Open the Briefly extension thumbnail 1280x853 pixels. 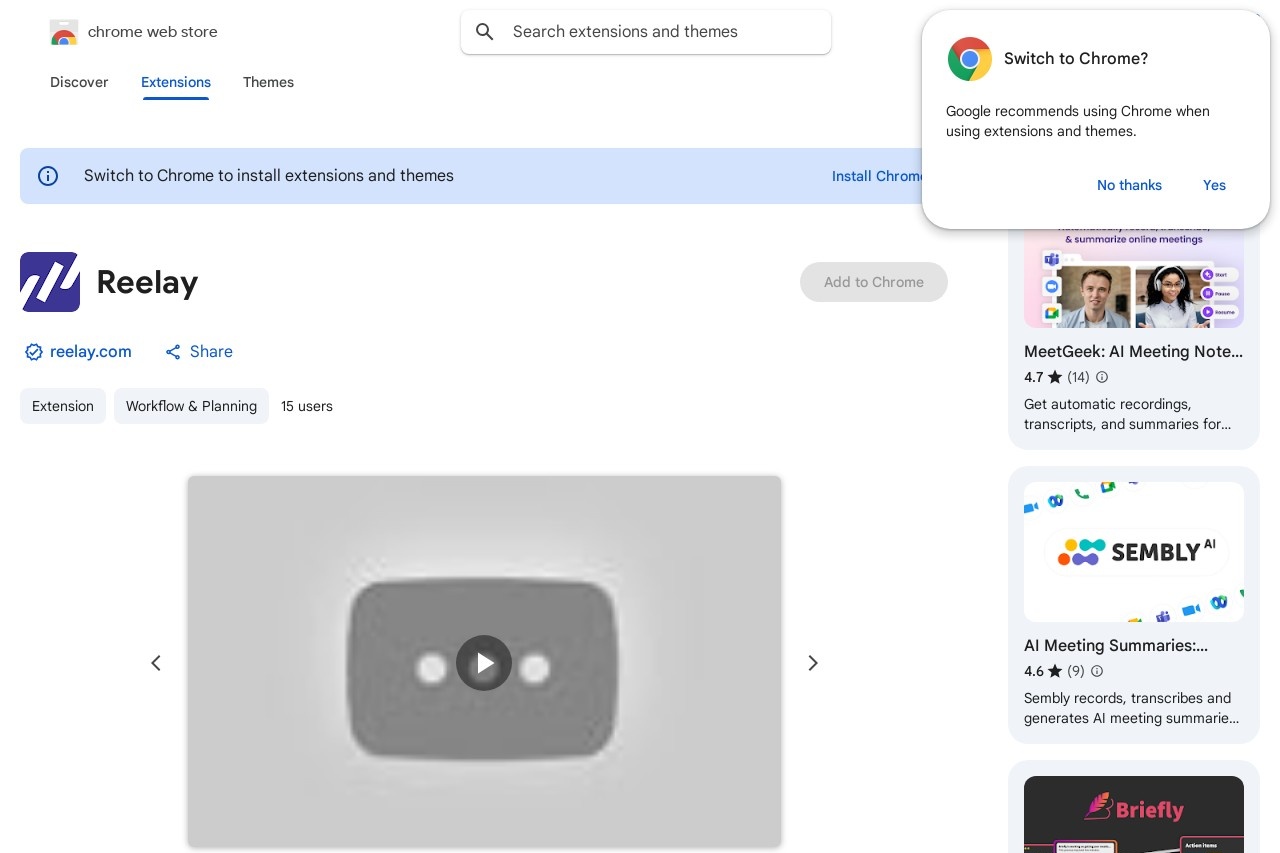pyautogui.click(x=1134, y=814)
